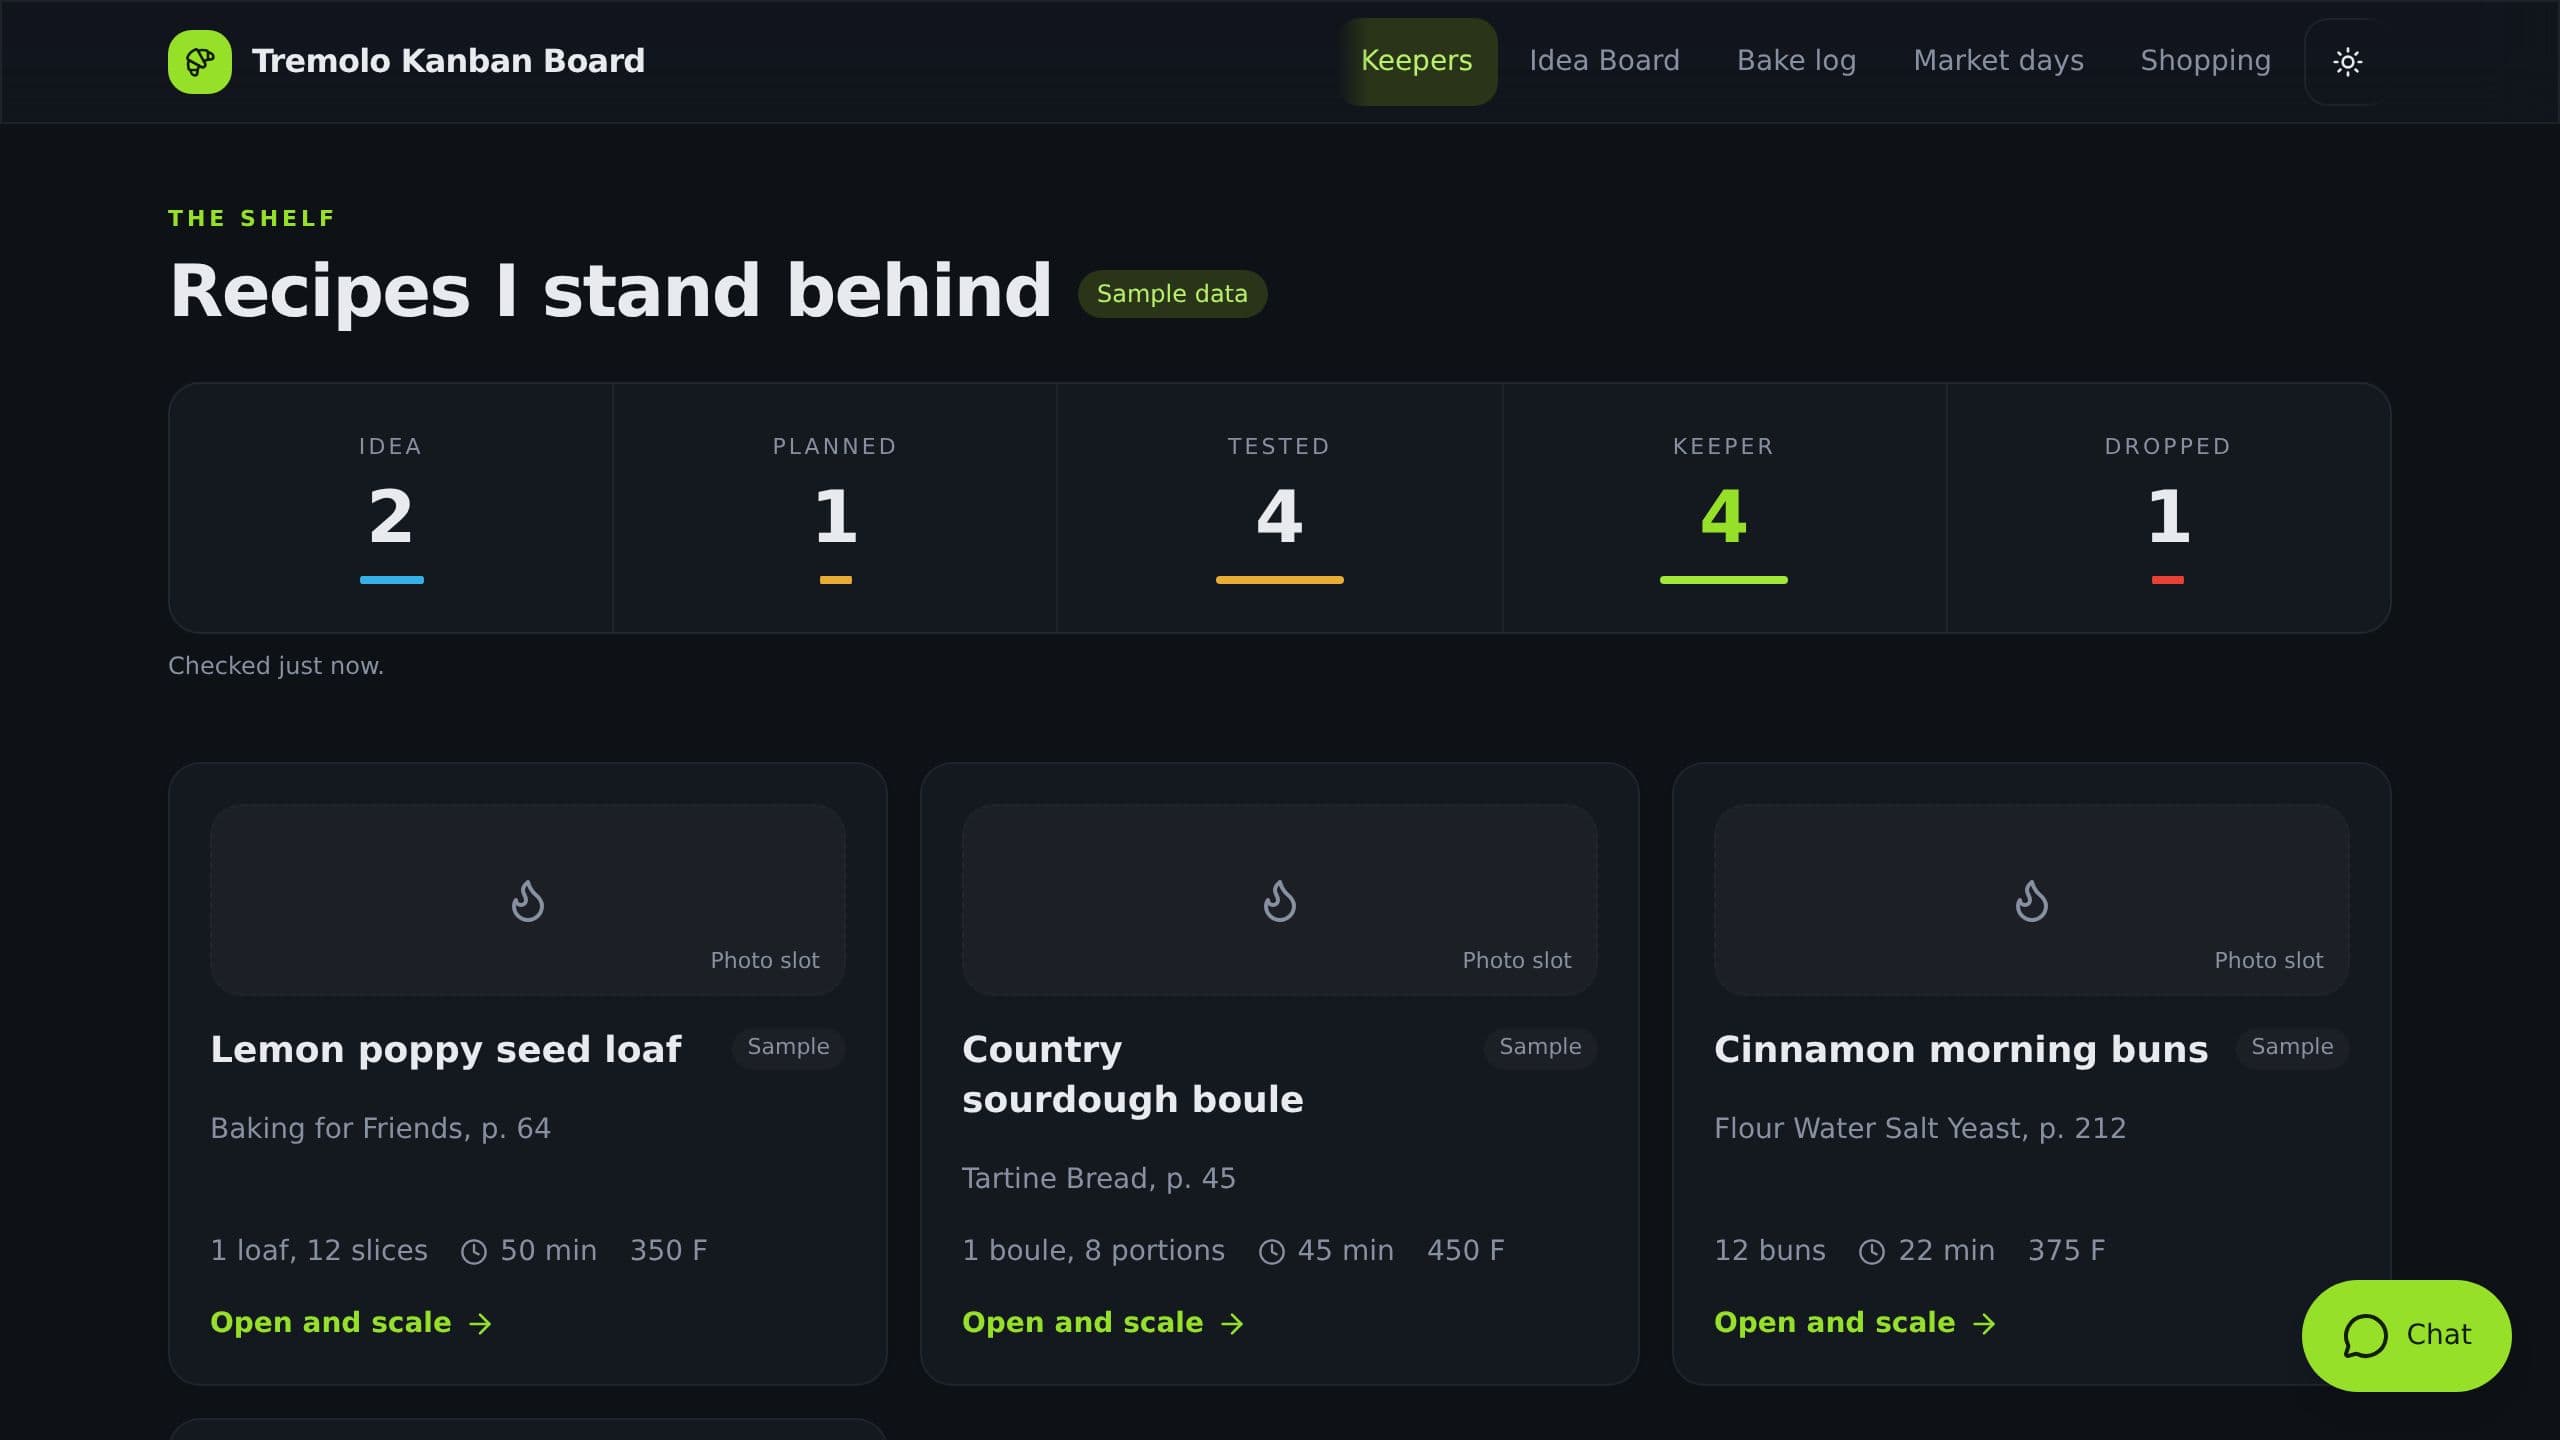The image size is (2560, 1440).
Task: Click Cinnamon morning buns photo slot
Action: pyautogui.click(x=2031, y=899)
